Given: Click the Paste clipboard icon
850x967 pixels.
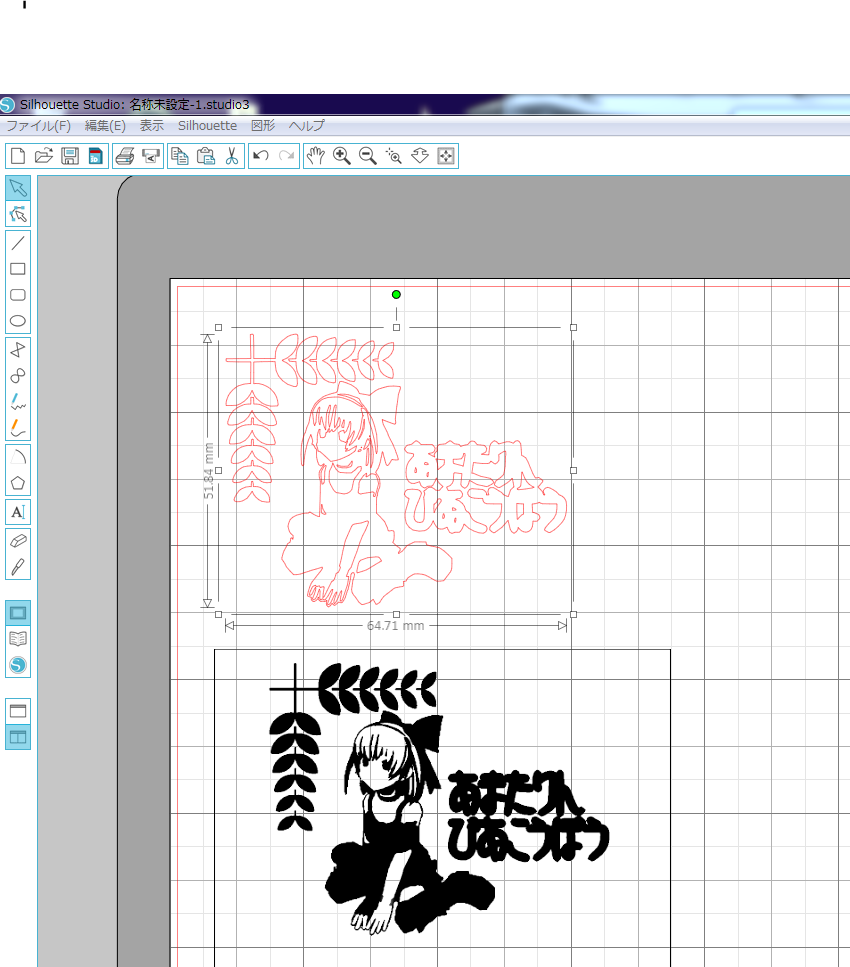Looking at the screenshot, I should [205, 156].
